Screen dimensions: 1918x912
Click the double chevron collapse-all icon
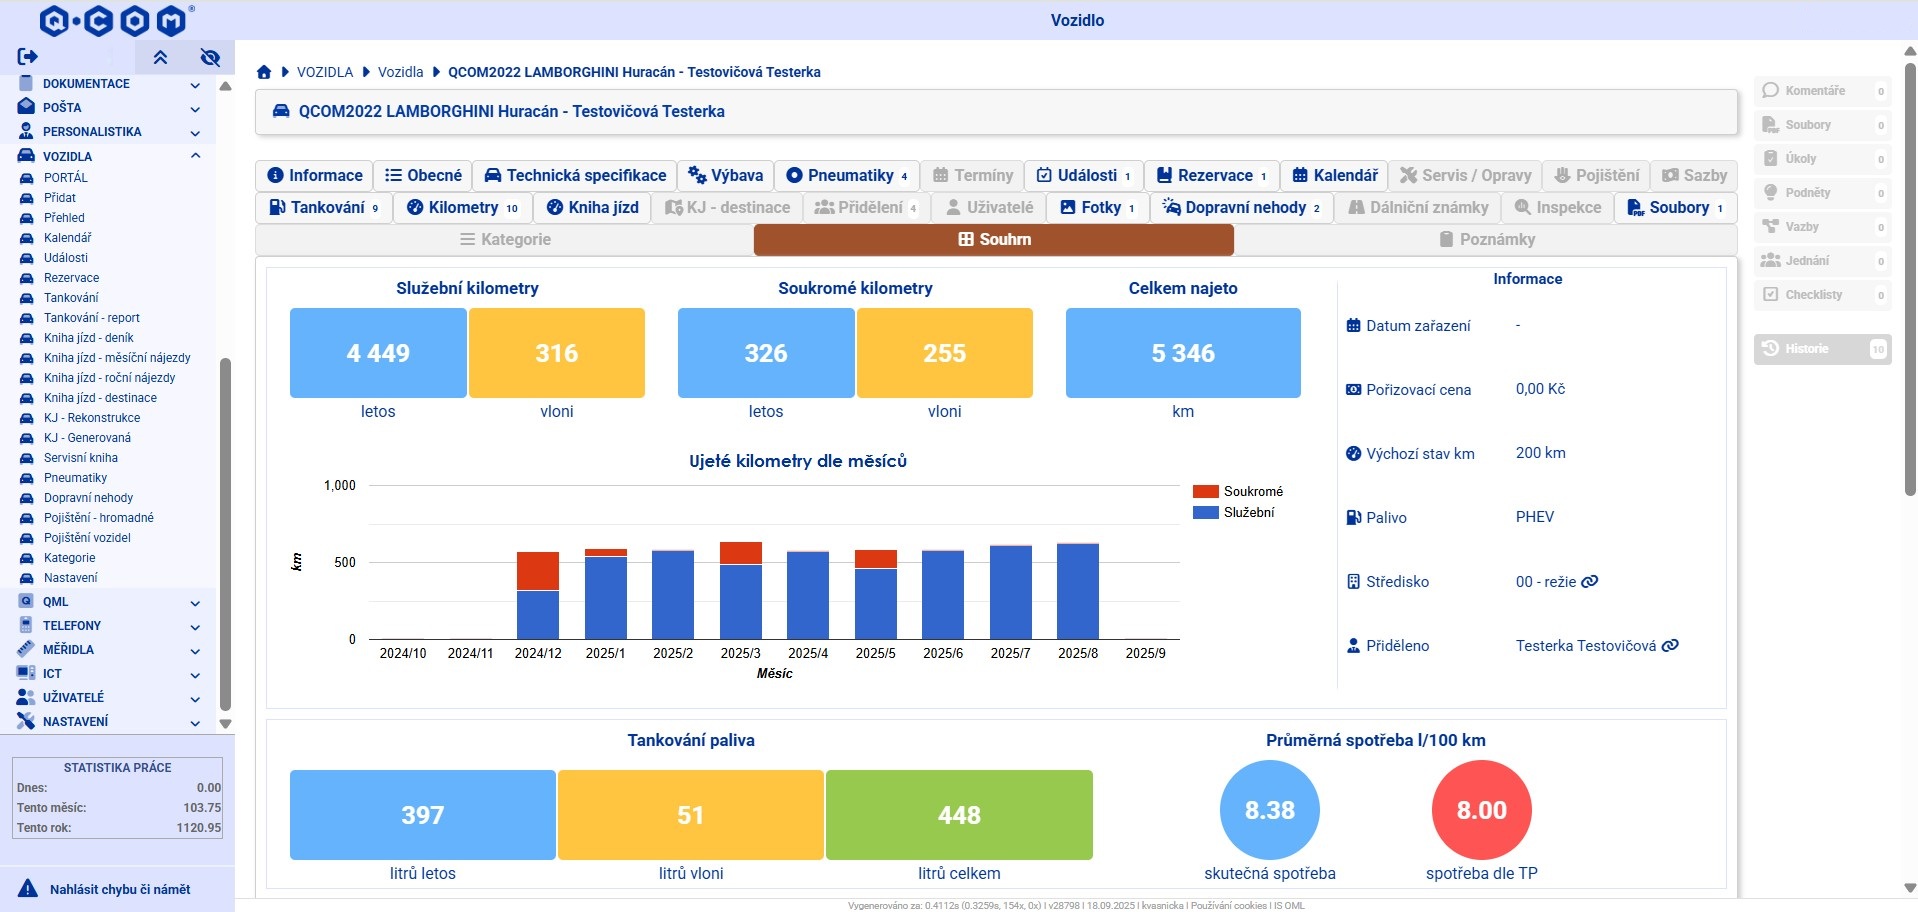(160, 57)
